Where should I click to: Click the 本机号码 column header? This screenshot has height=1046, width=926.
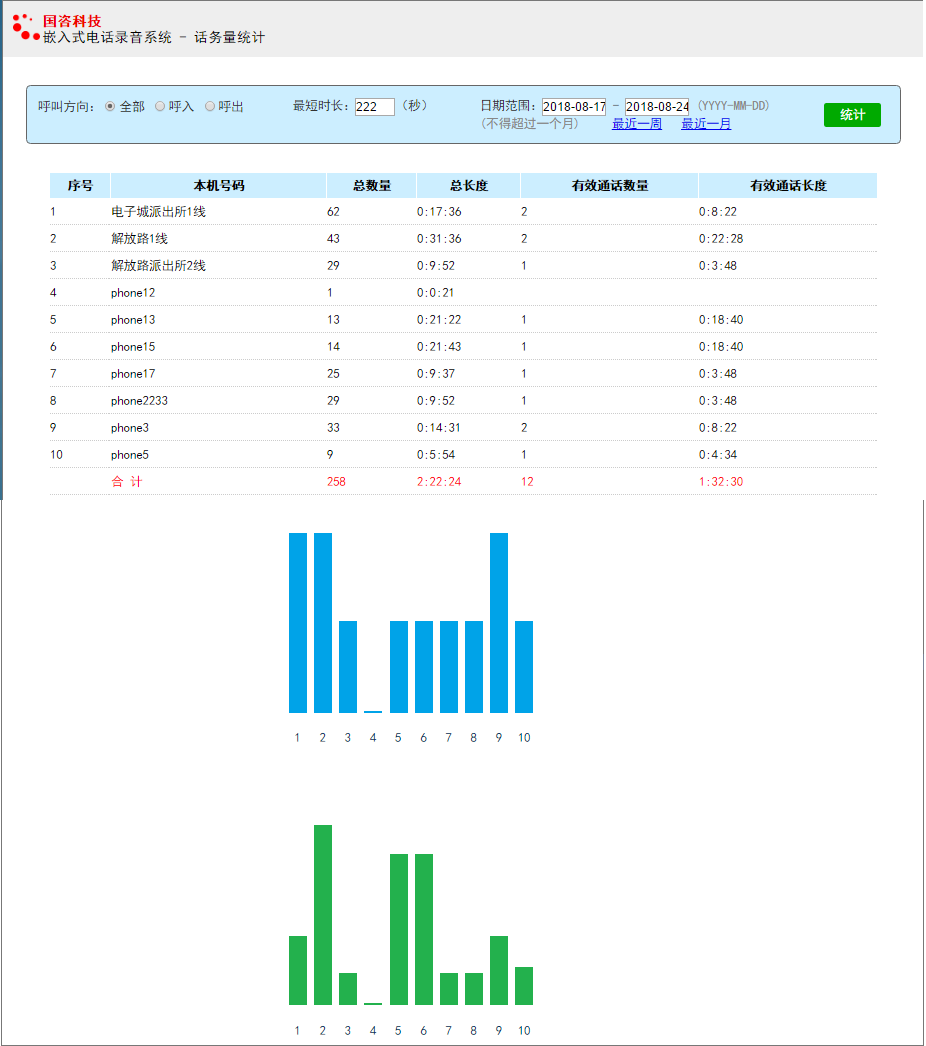tap(219, 185)
